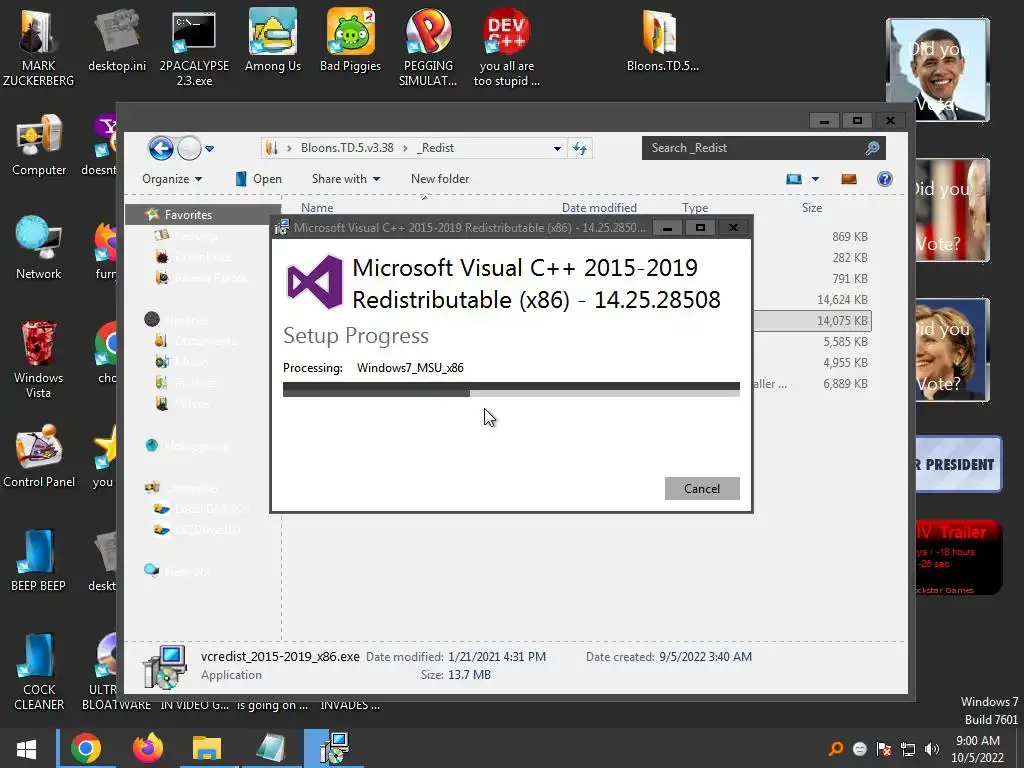Open the Action Center flag tray icon

(x=884, y=750)
